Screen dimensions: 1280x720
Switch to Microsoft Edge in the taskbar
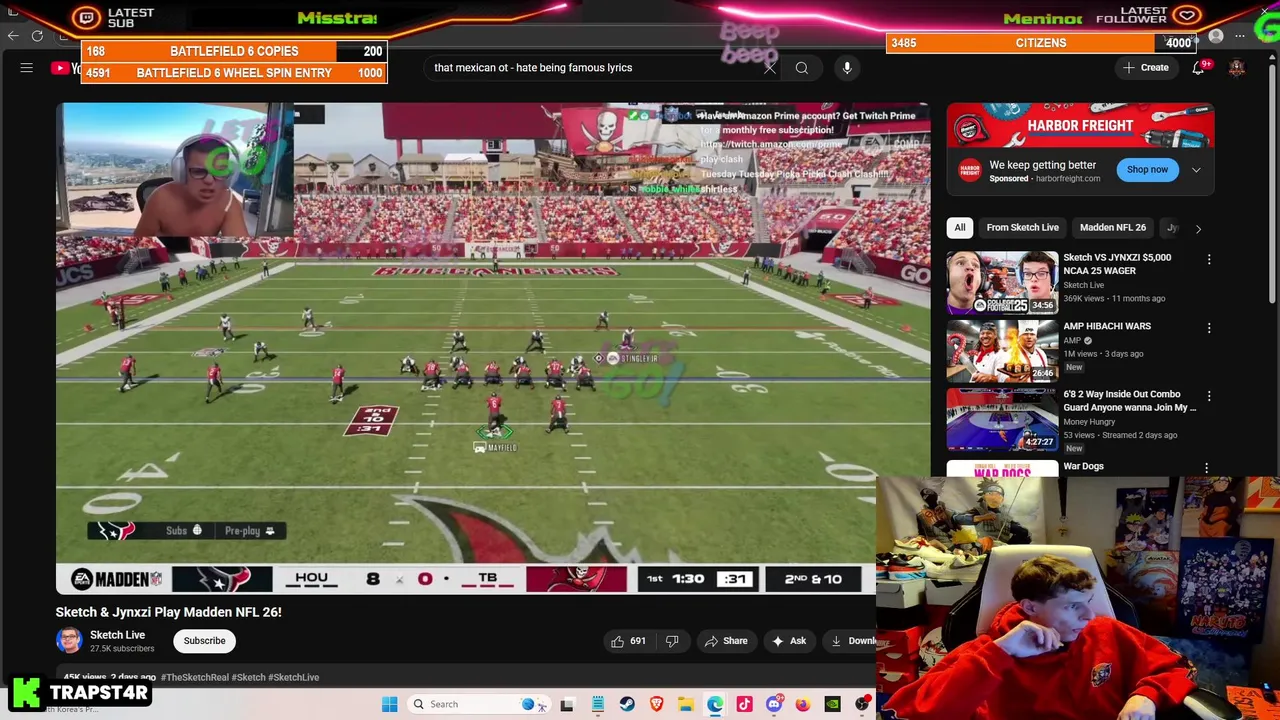pyautogui.click(x=715, y=704)
